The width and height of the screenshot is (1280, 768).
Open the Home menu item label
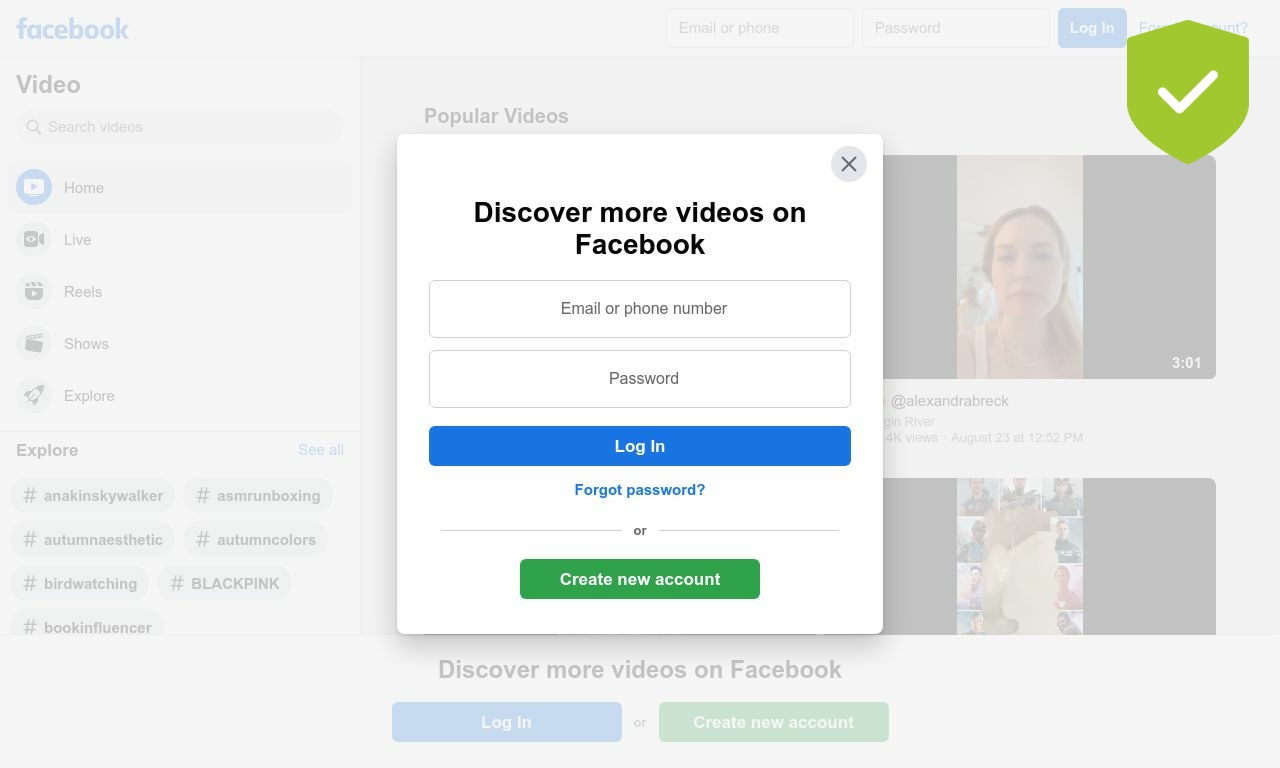(x=84, y=188)
